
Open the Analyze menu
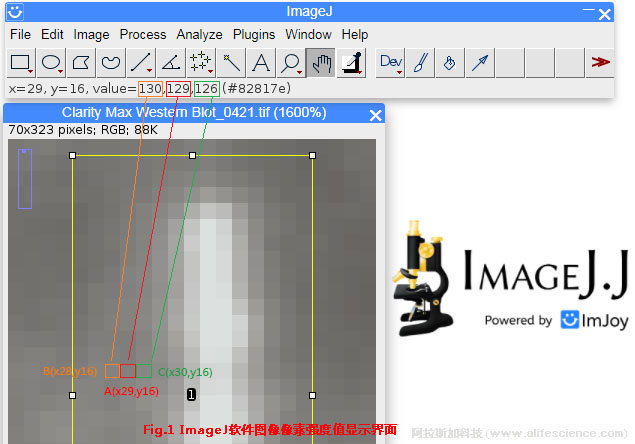pos(199,34)
